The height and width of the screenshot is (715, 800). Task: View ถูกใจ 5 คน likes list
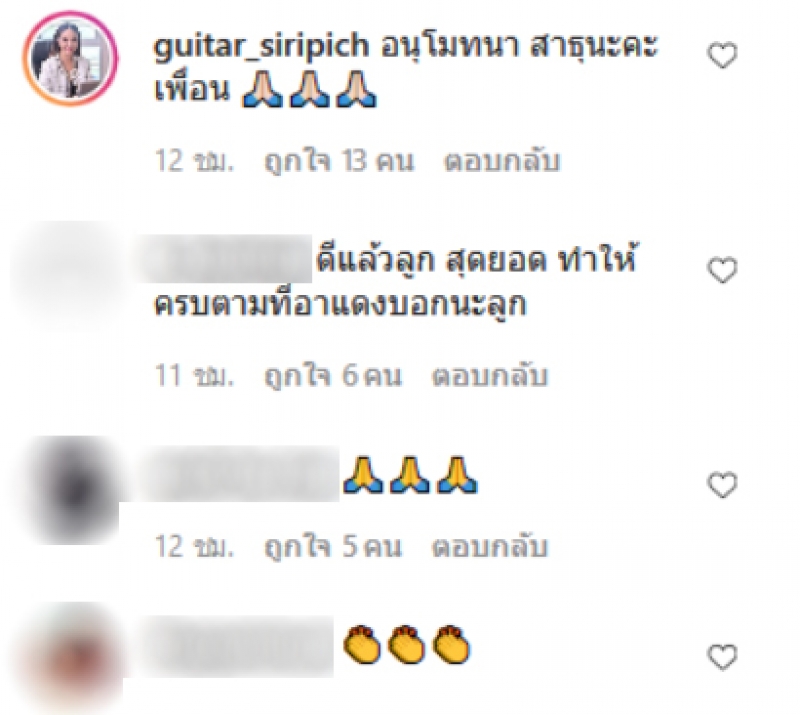333,547
